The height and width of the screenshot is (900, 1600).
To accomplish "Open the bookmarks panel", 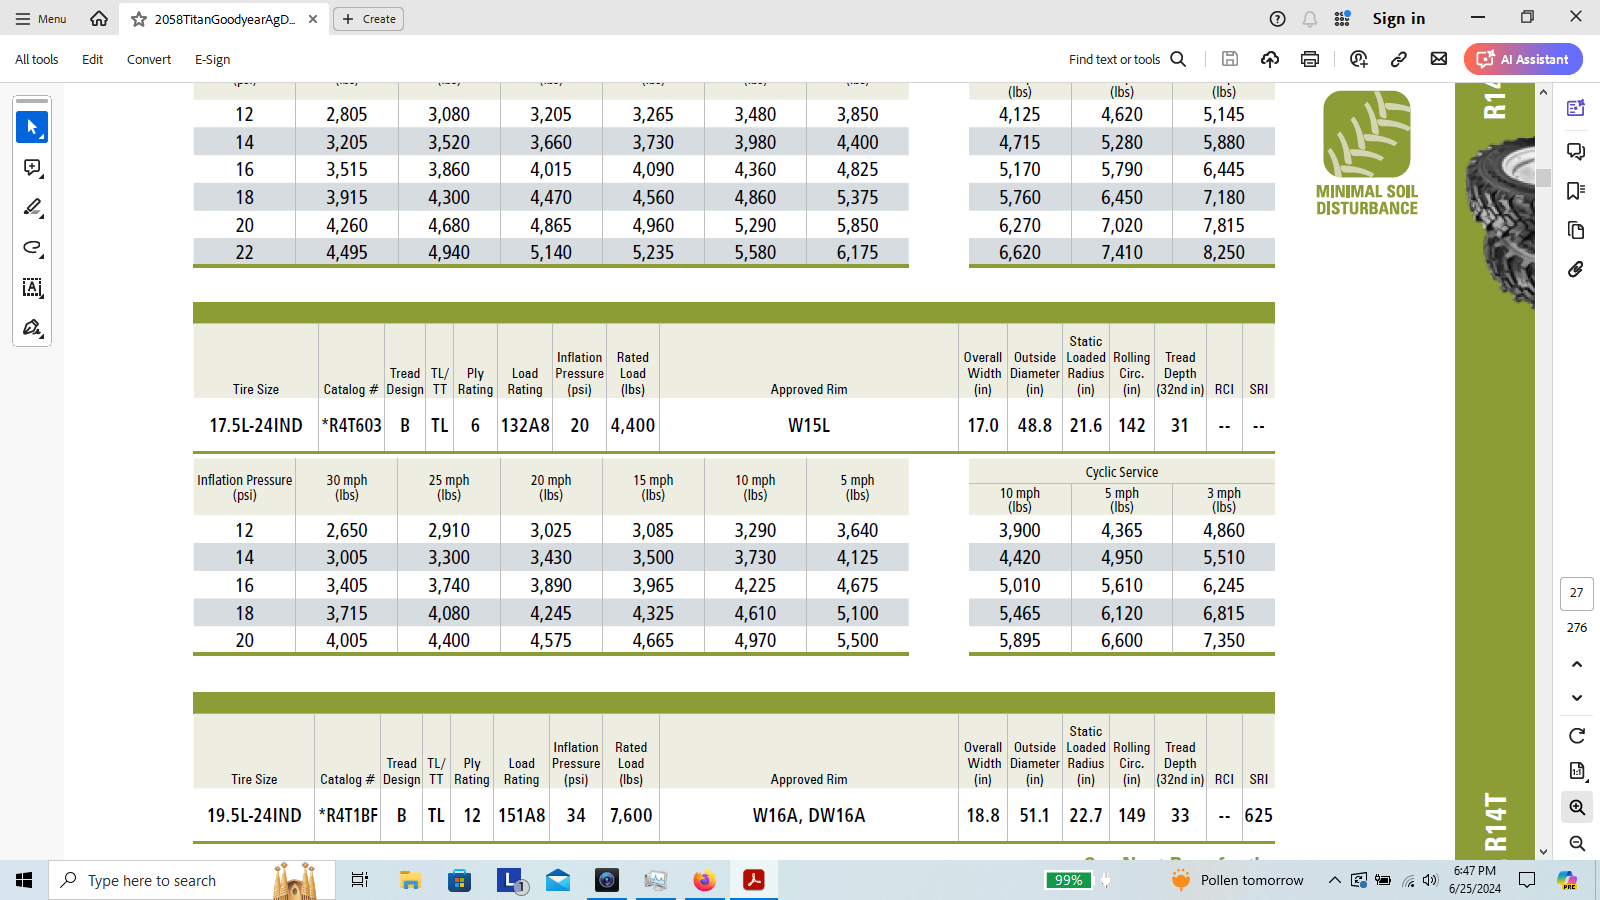I will 1576,191.
